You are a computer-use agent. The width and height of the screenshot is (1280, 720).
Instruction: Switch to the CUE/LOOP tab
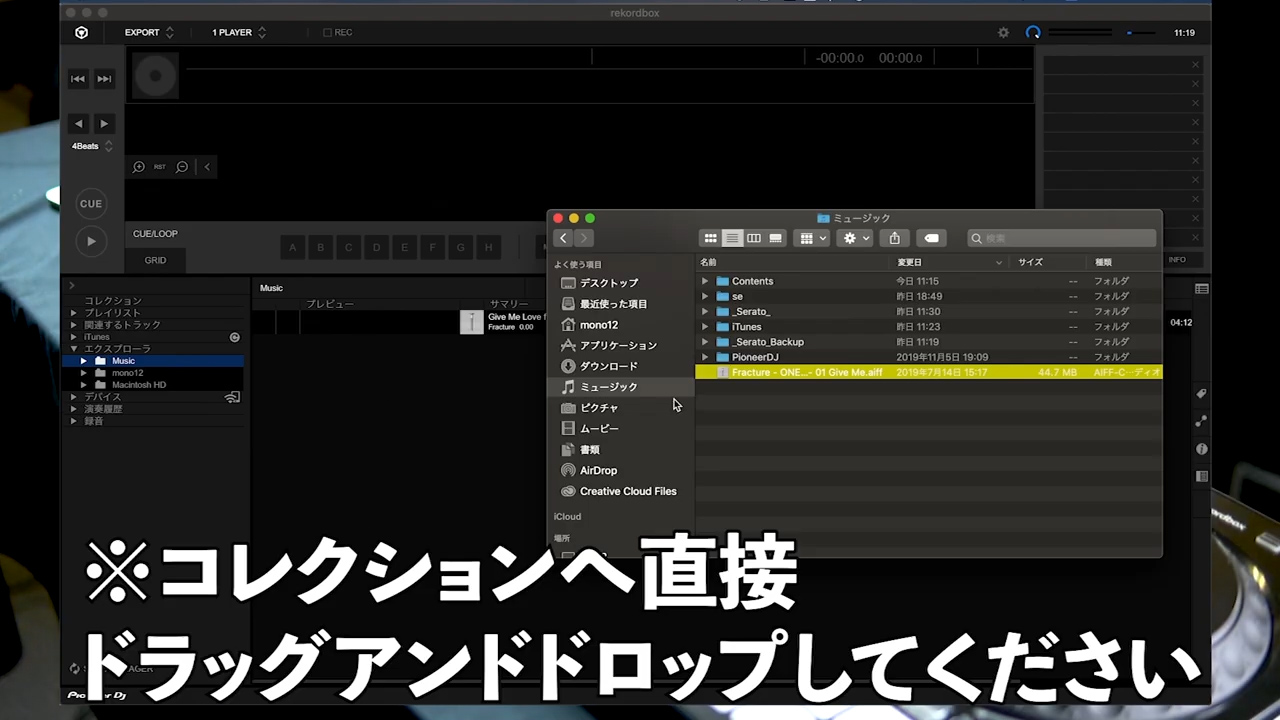point(155,234)
